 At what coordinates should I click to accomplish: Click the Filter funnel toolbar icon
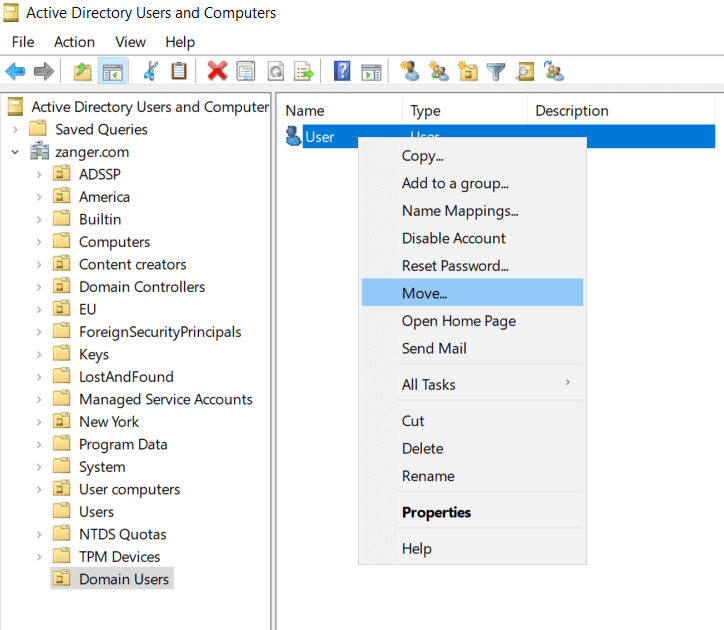(496, 71)
